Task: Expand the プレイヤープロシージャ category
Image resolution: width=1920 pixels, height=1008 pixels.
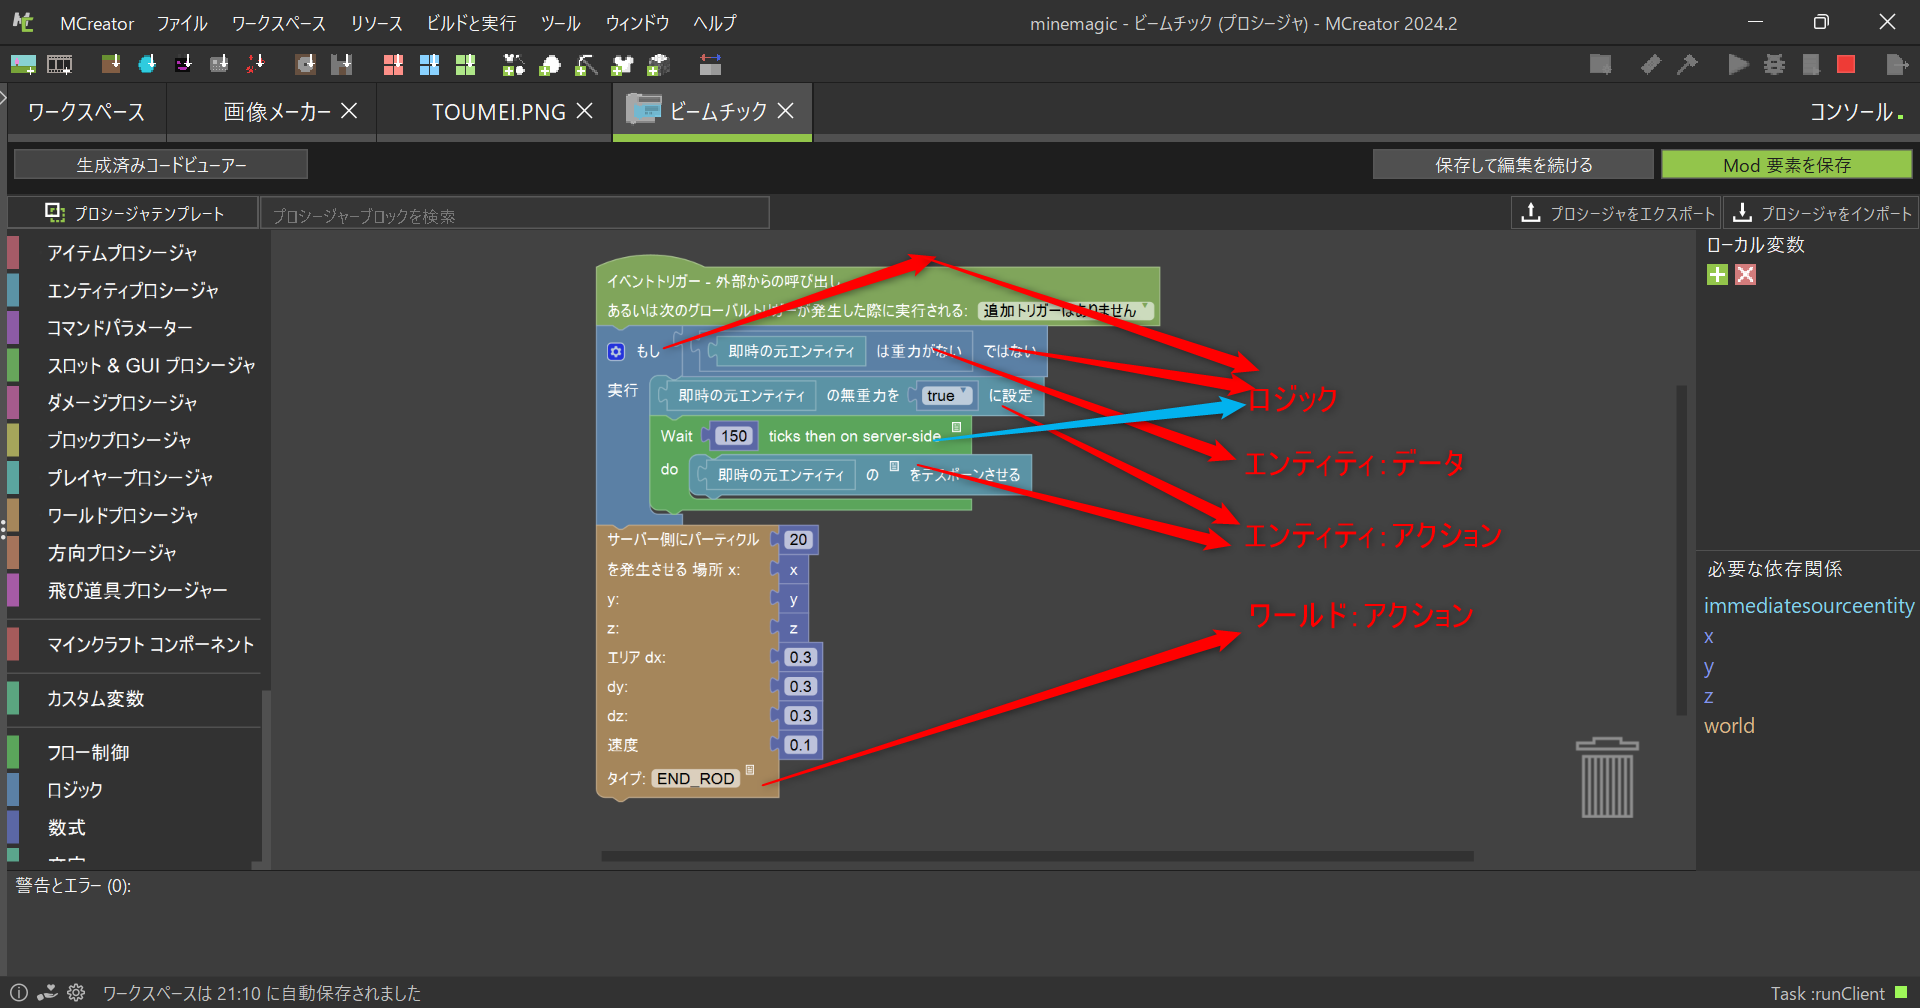Action: point(130,478)
